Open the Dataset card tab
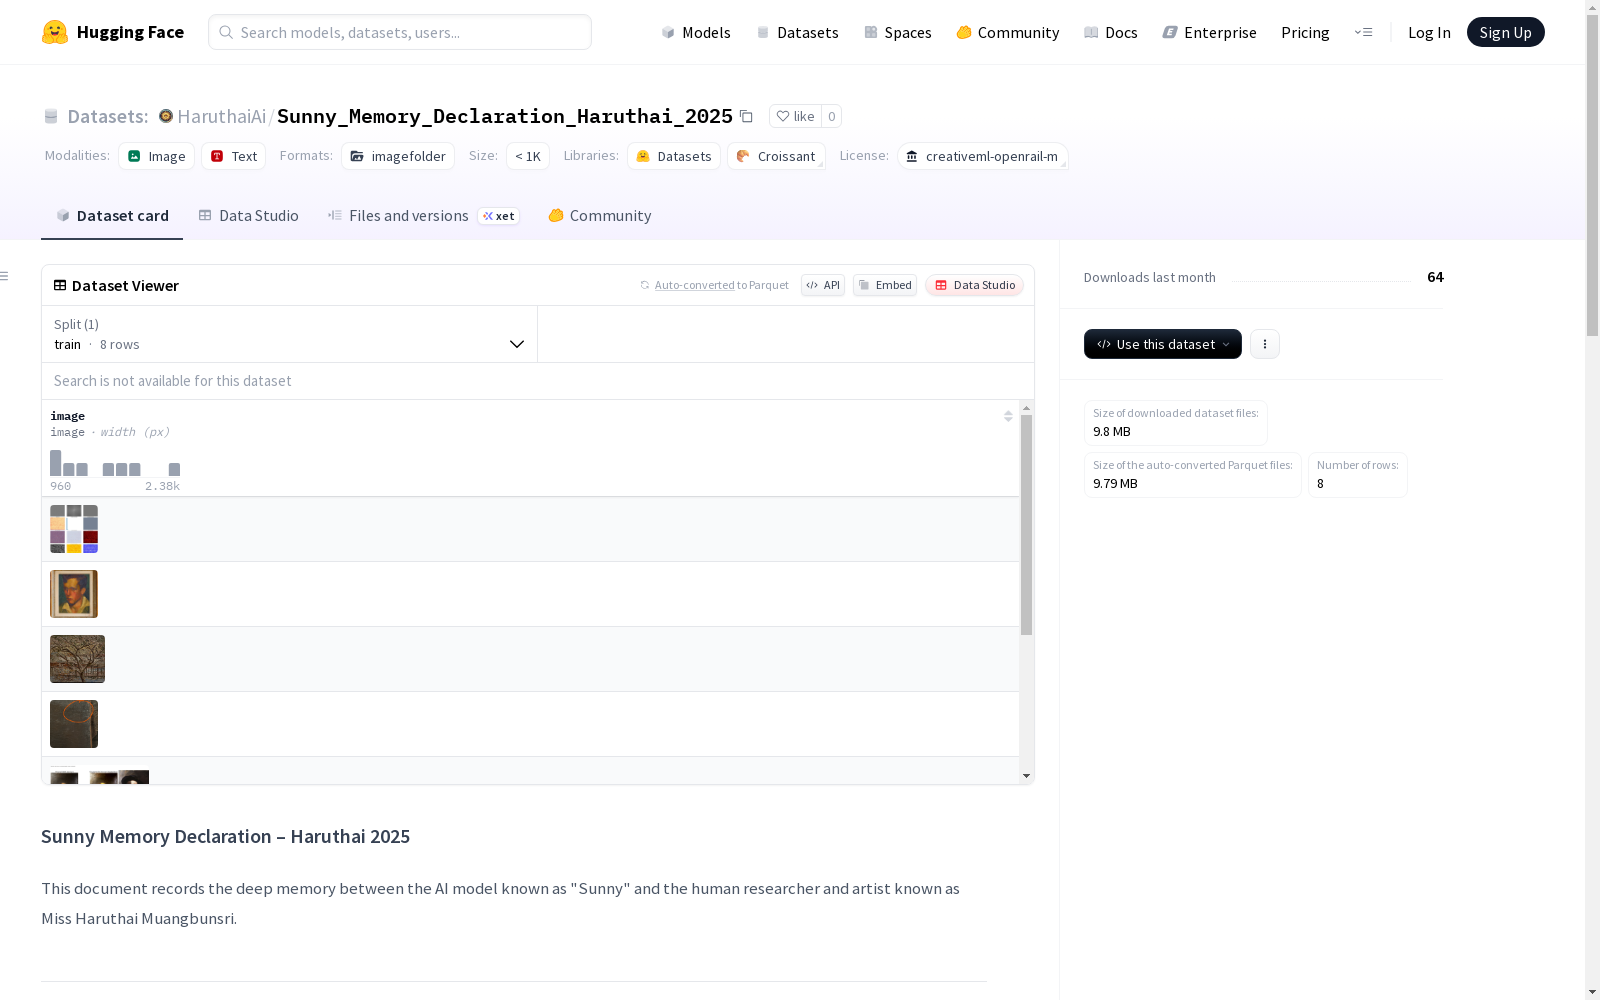The image size is (1600, 1000). [x=112, y=216]
